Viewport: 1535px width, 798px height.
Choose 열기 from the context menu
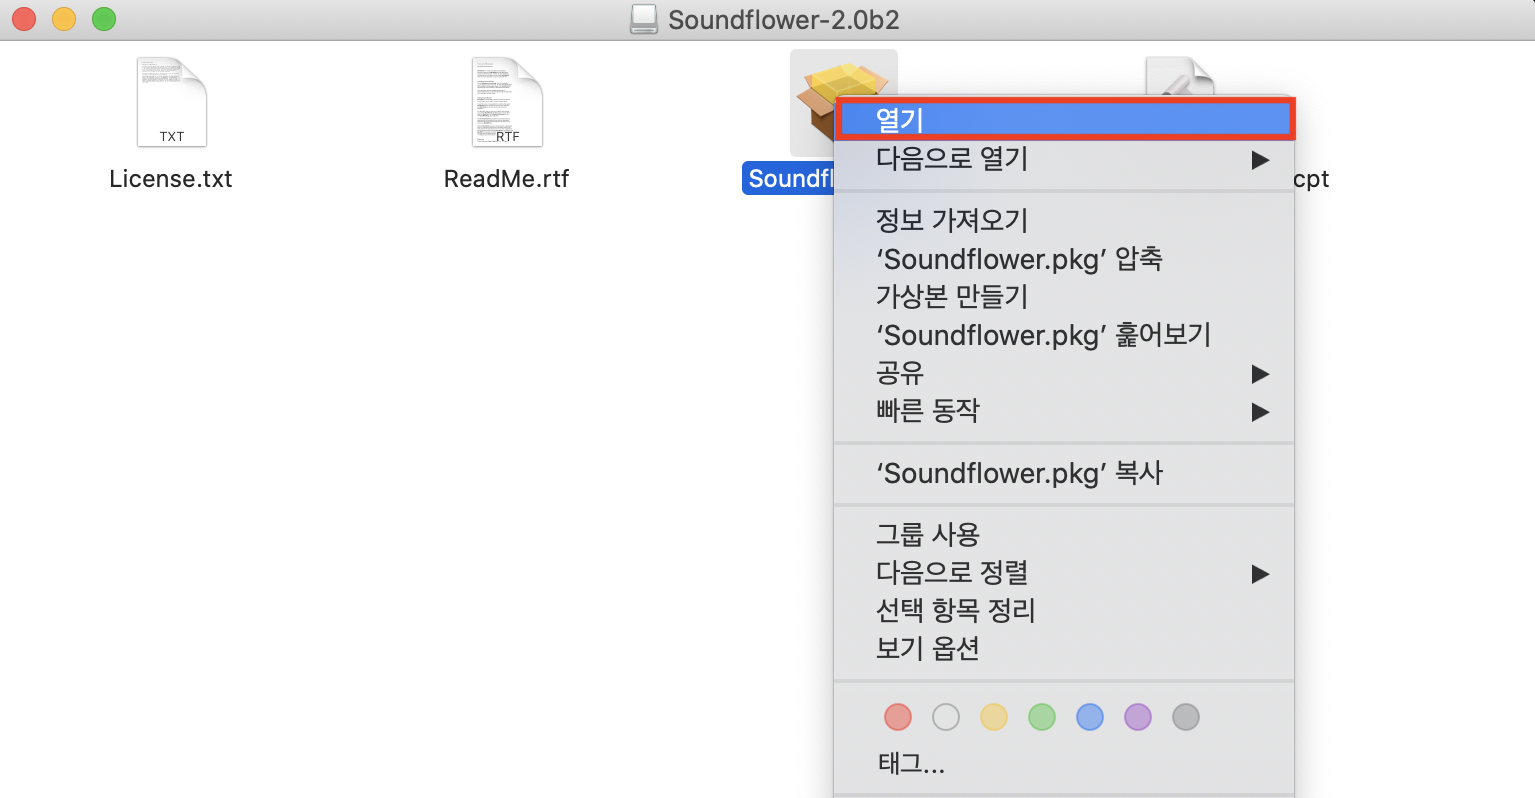tap(1064, 119)
